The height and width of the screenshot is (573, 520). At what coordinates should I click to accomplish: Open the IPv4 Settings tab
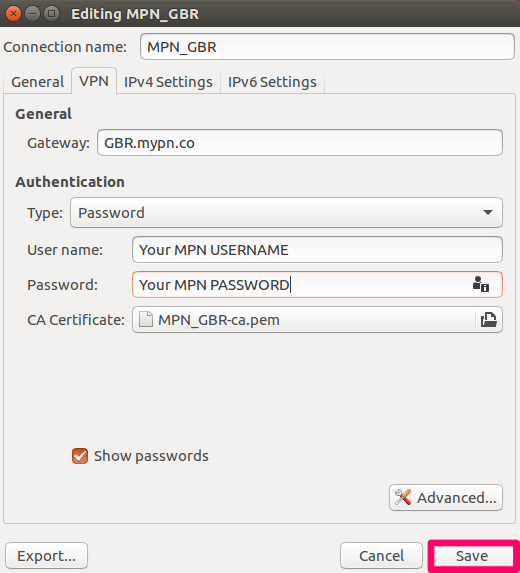pos(168,82)
